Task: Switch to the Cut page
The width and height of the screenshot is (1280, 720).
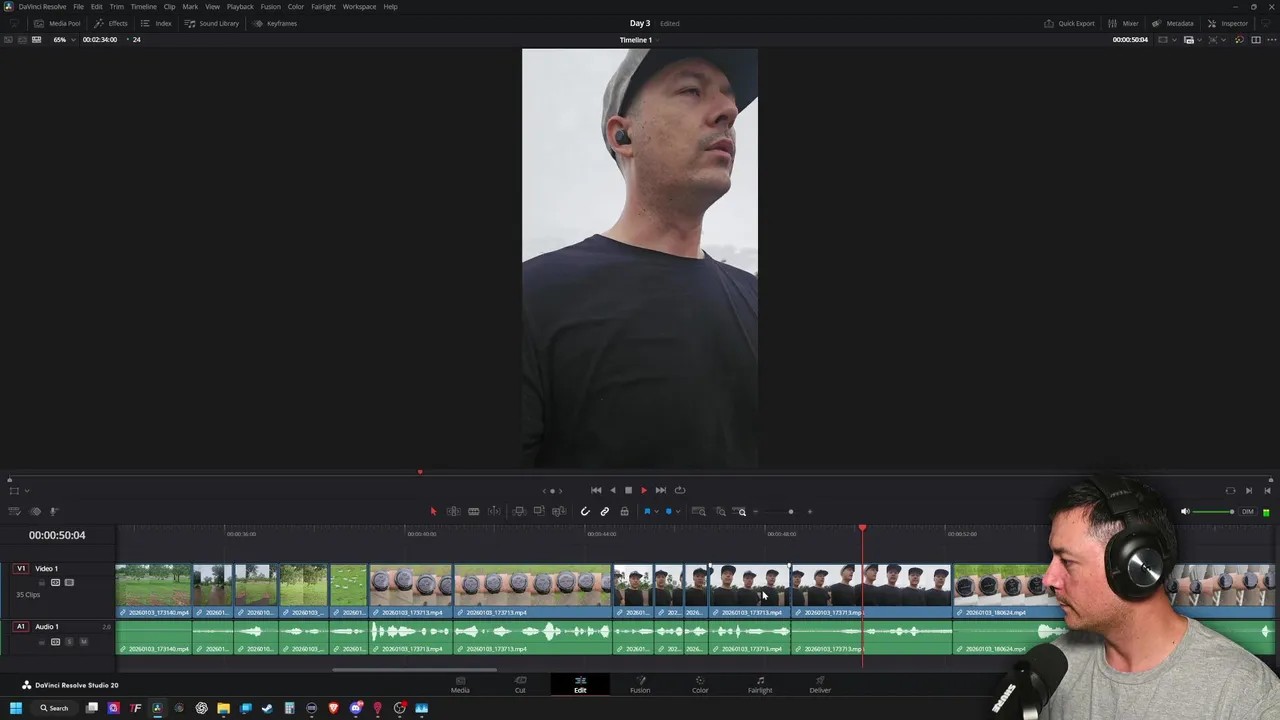Action: [520, 685]
